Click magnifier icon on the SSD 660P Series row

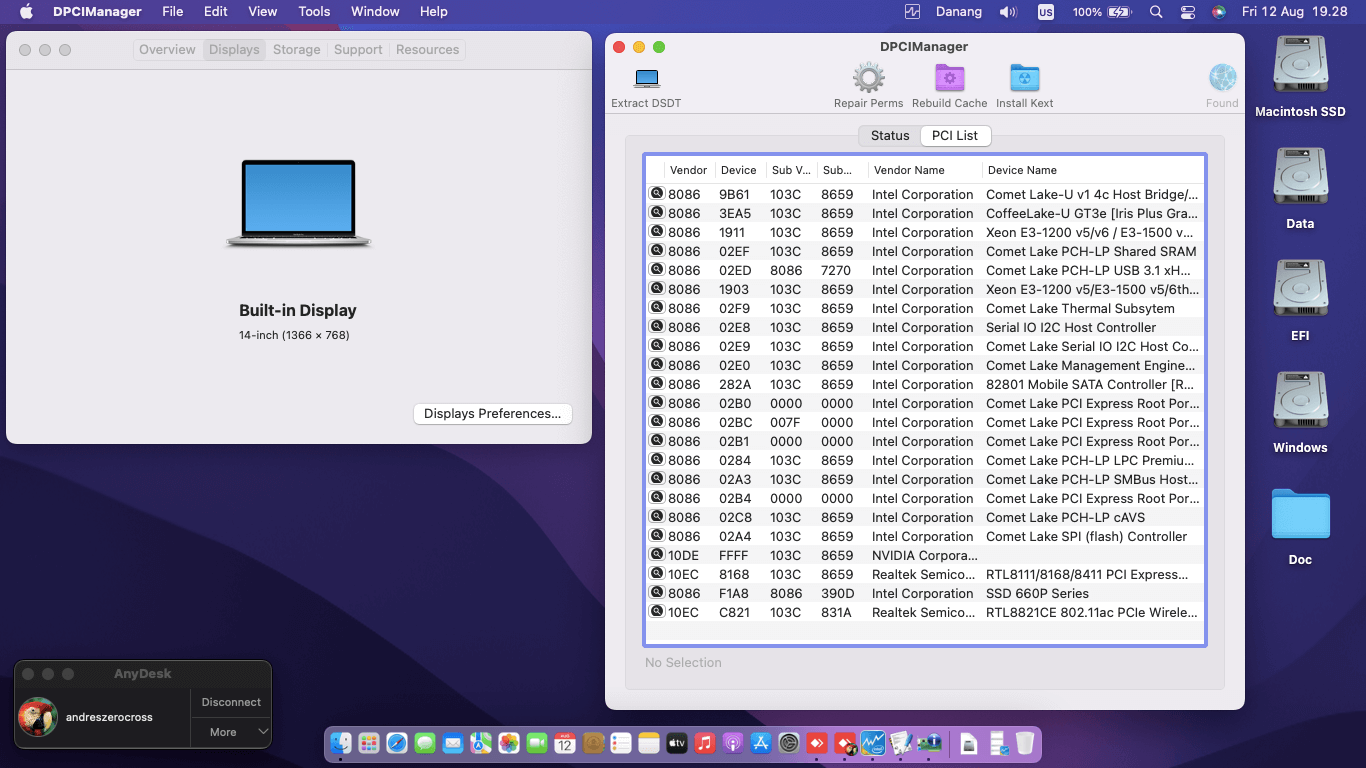click(656, 592)
